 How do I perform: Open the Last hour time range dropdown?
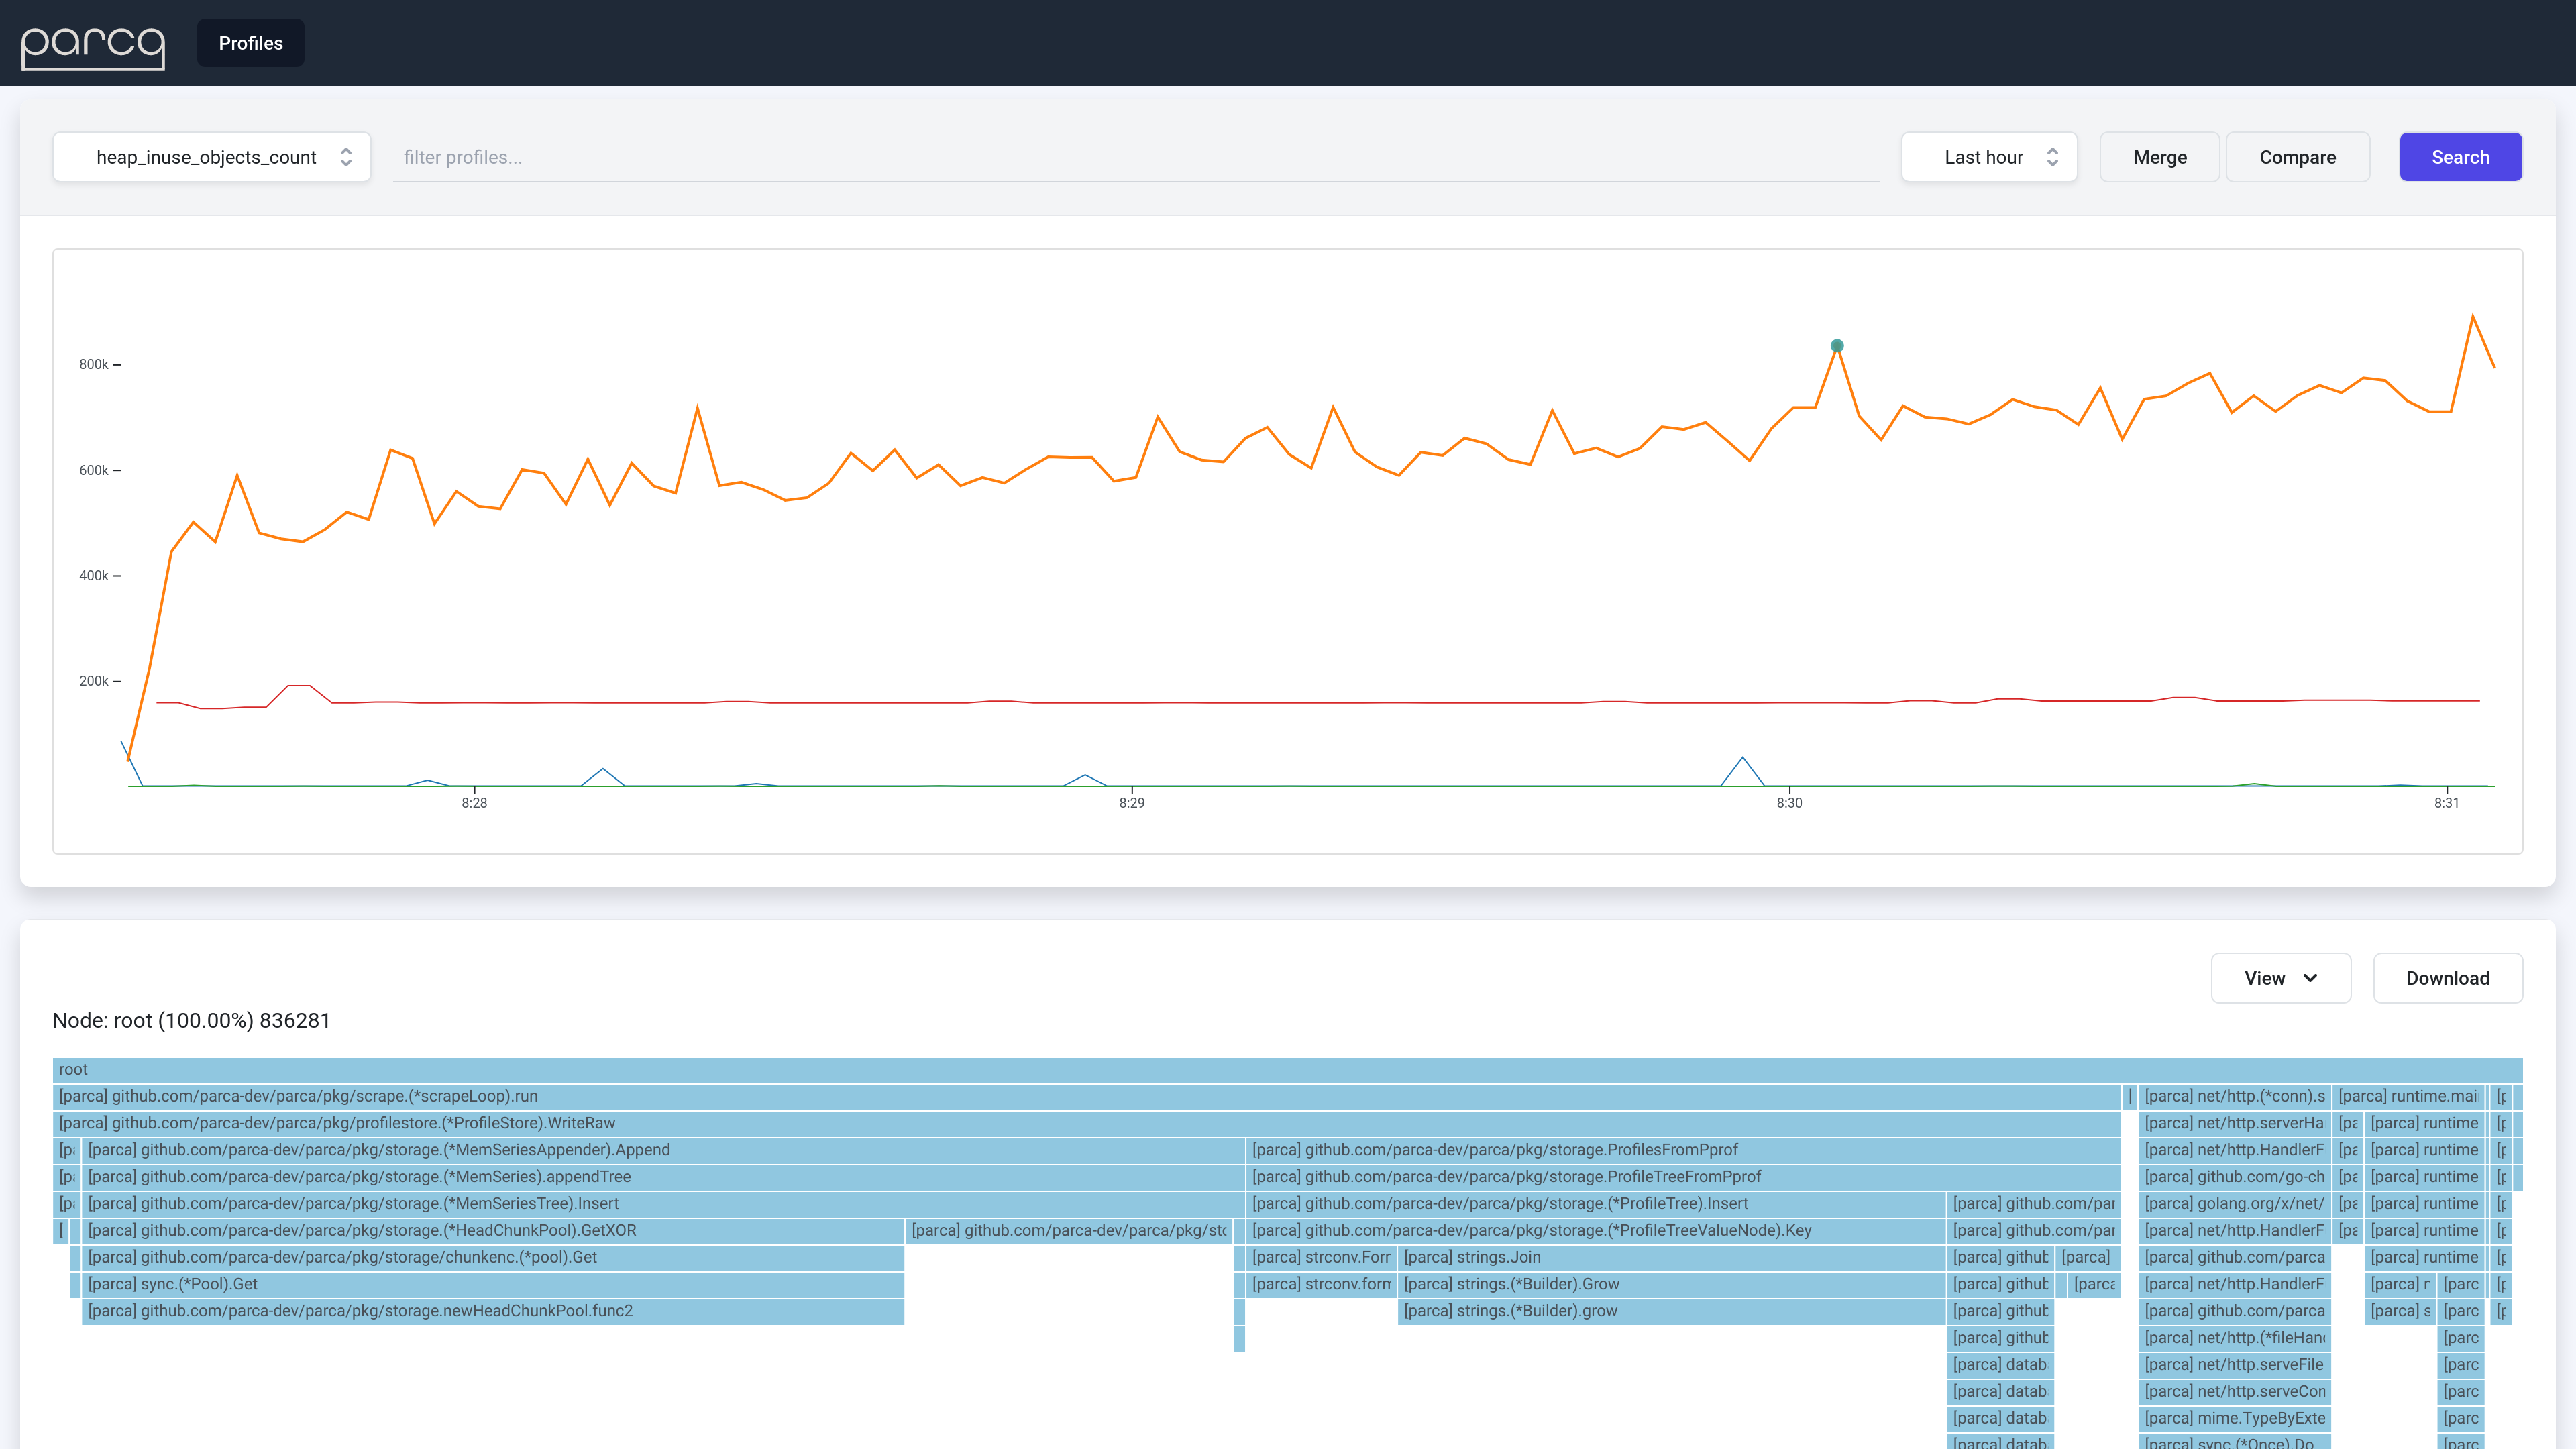tap(1988, 157)
